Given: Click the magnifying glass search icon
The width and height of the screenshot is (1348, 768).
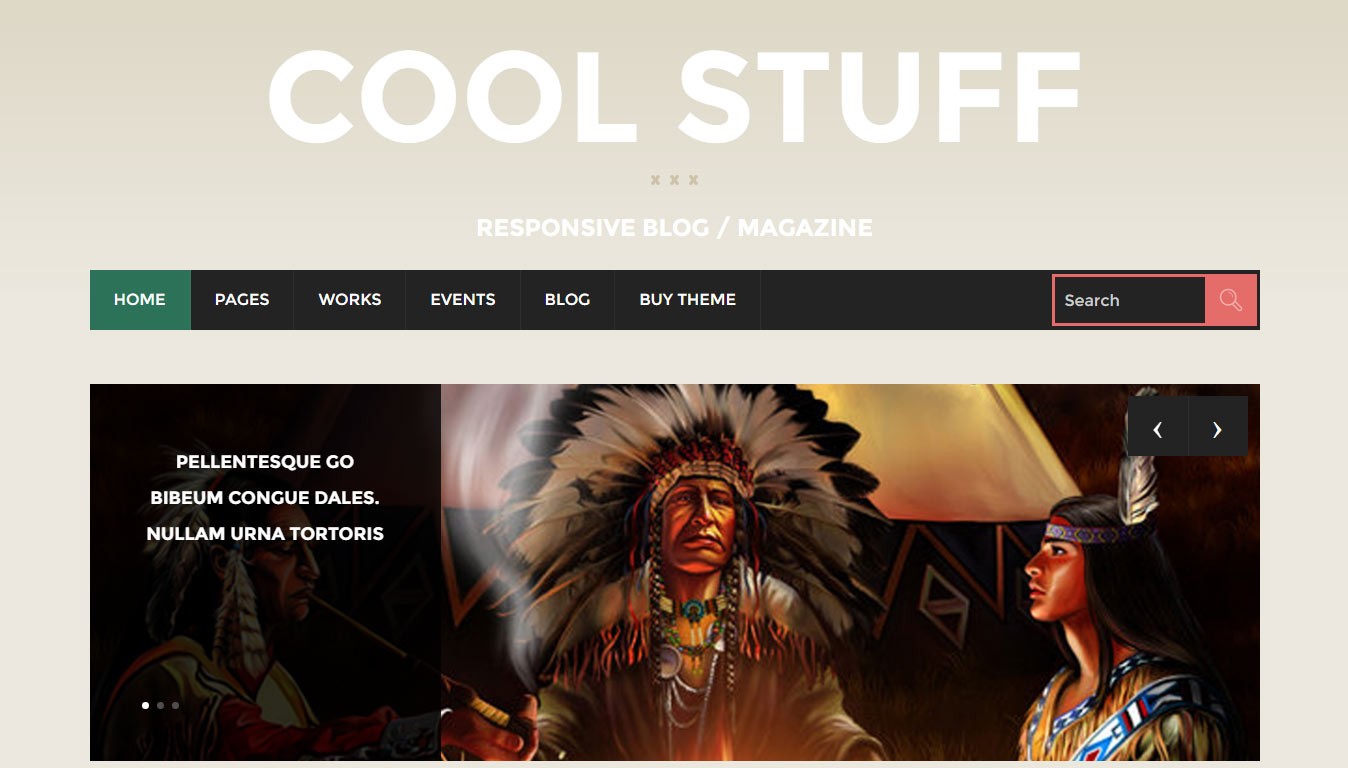Looking at the screenshot, I should click(x=1231, y=300).
